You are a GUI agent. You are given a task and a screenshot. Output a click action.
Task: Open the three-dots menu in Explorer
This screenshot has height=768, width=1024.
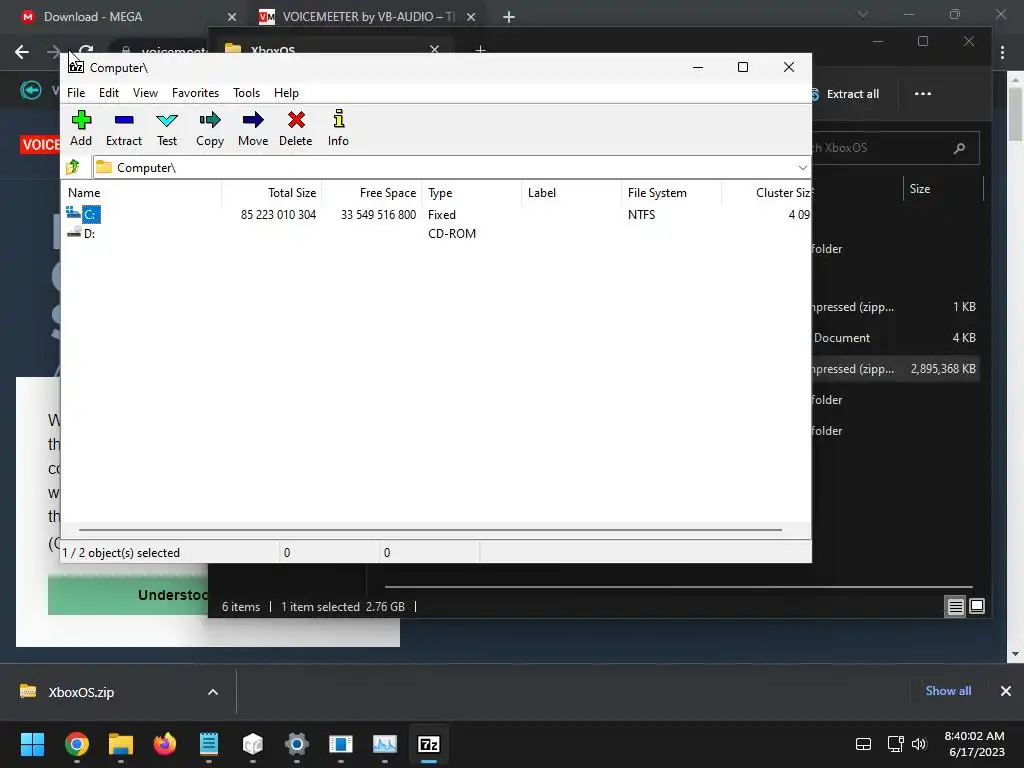coord(923,94)
